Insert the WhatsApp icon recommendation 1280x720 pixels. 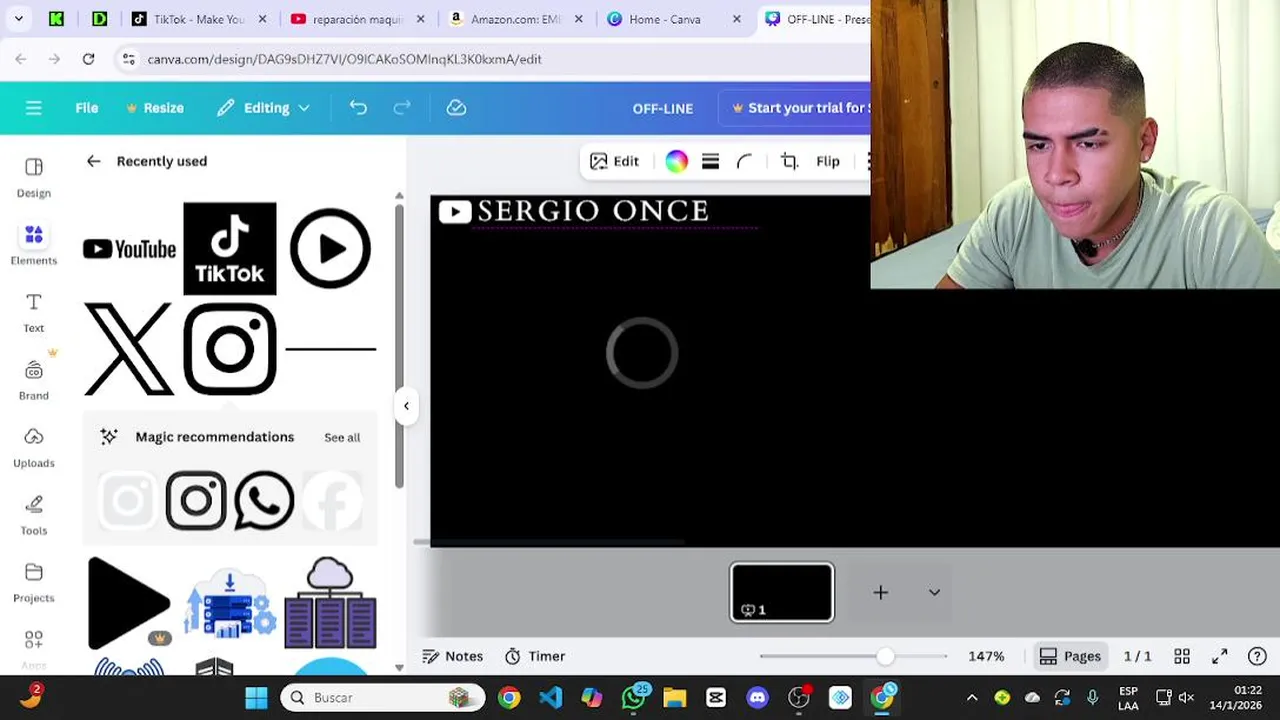tap(264, 500)
